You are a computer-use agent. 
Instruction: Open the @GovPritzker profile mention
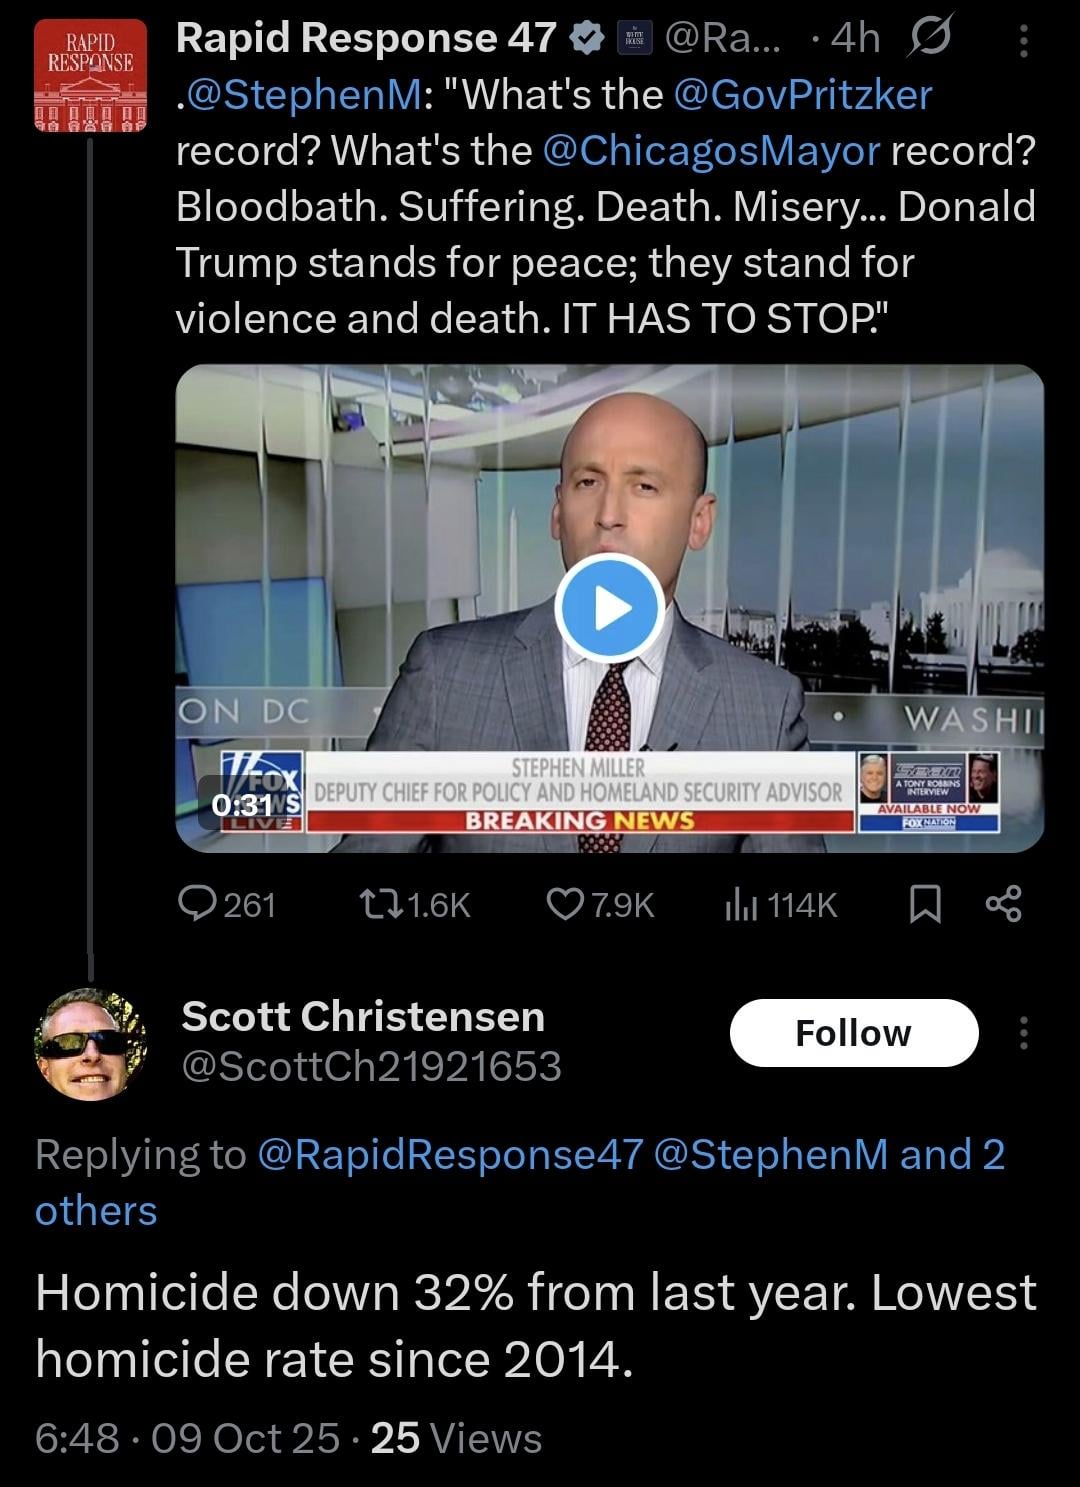[803, 95]
